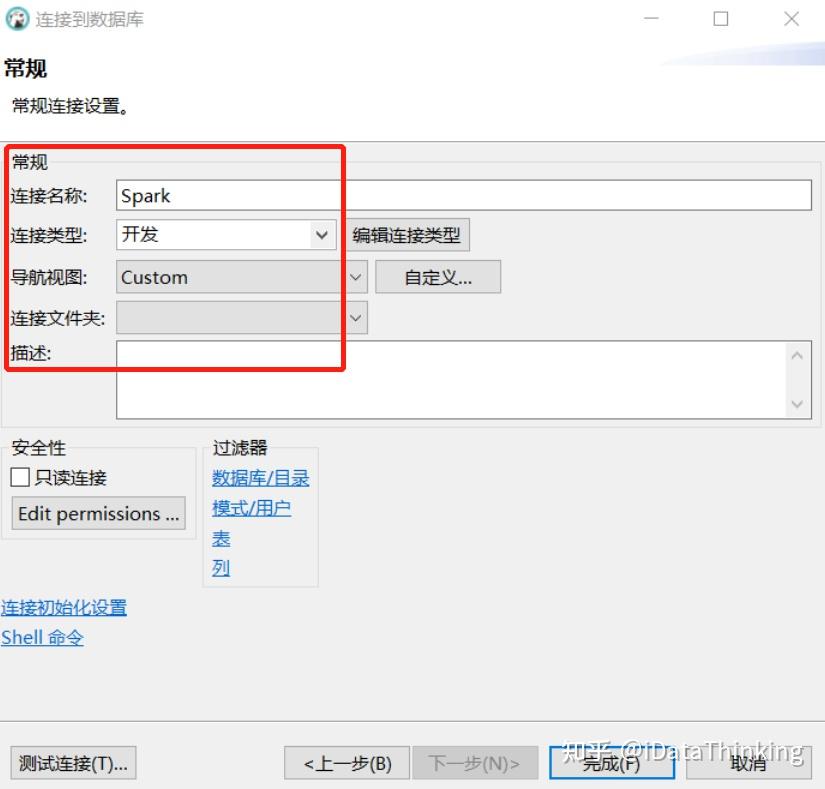Click the DBeaver icon in the title bar
825x789 pixels.
click(17, 17)
